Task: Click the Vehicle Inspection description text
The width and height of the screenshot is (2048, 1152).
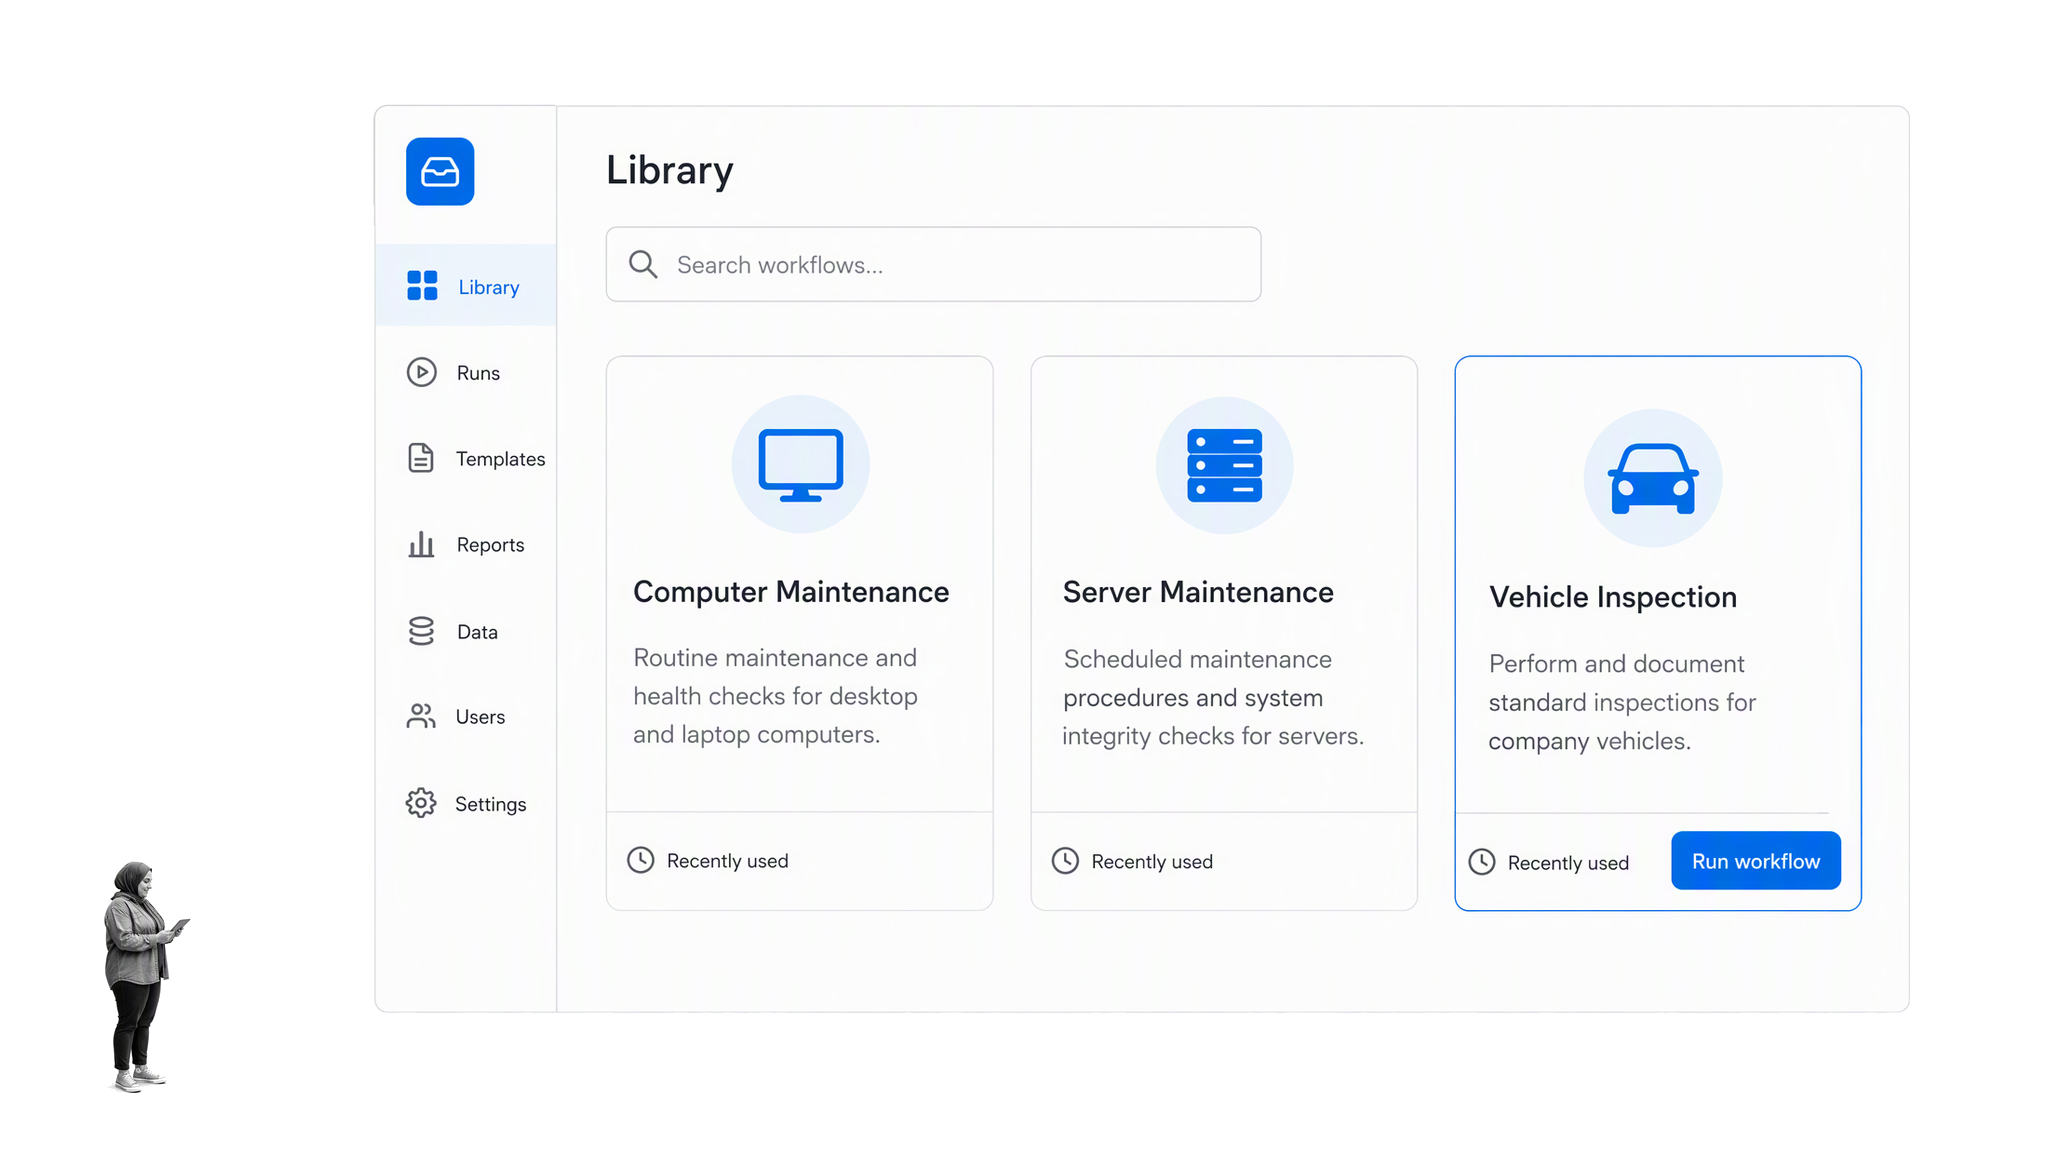Action: click(x=1622, y=702)
